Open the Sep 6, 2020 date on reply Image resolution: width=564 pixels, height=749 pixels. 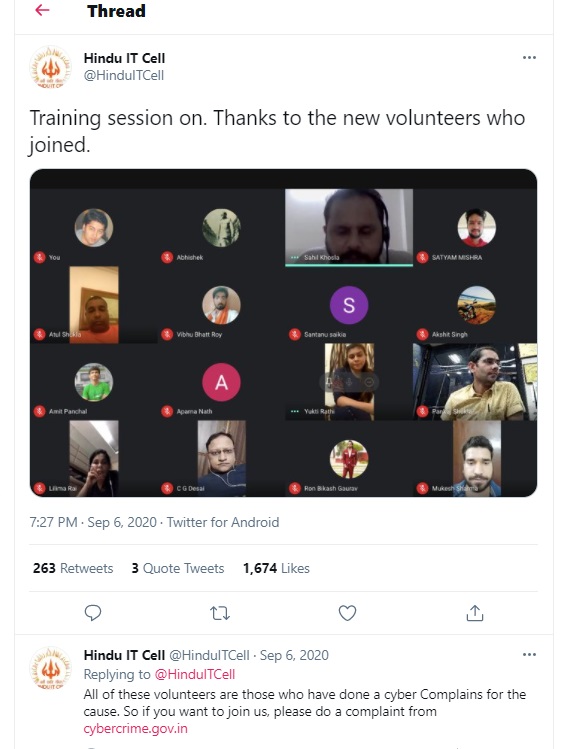[x=294, y=655]
